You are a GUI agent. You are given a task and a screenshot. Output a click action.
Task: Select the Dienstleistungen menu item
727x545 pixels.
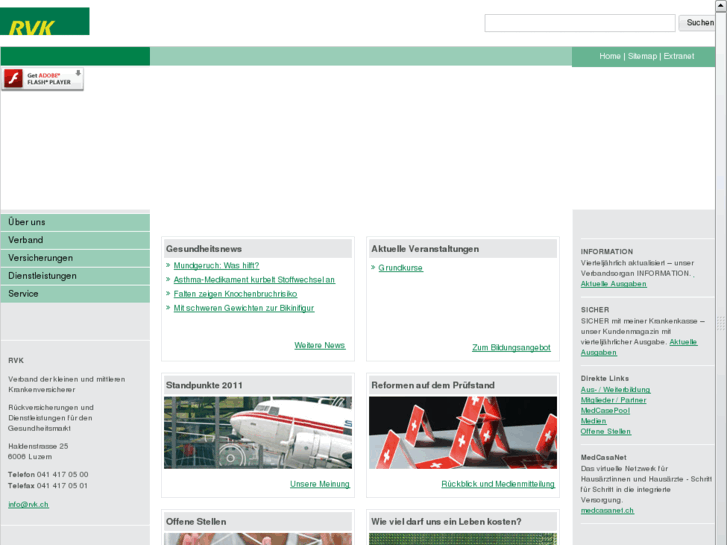pos(75,276)
